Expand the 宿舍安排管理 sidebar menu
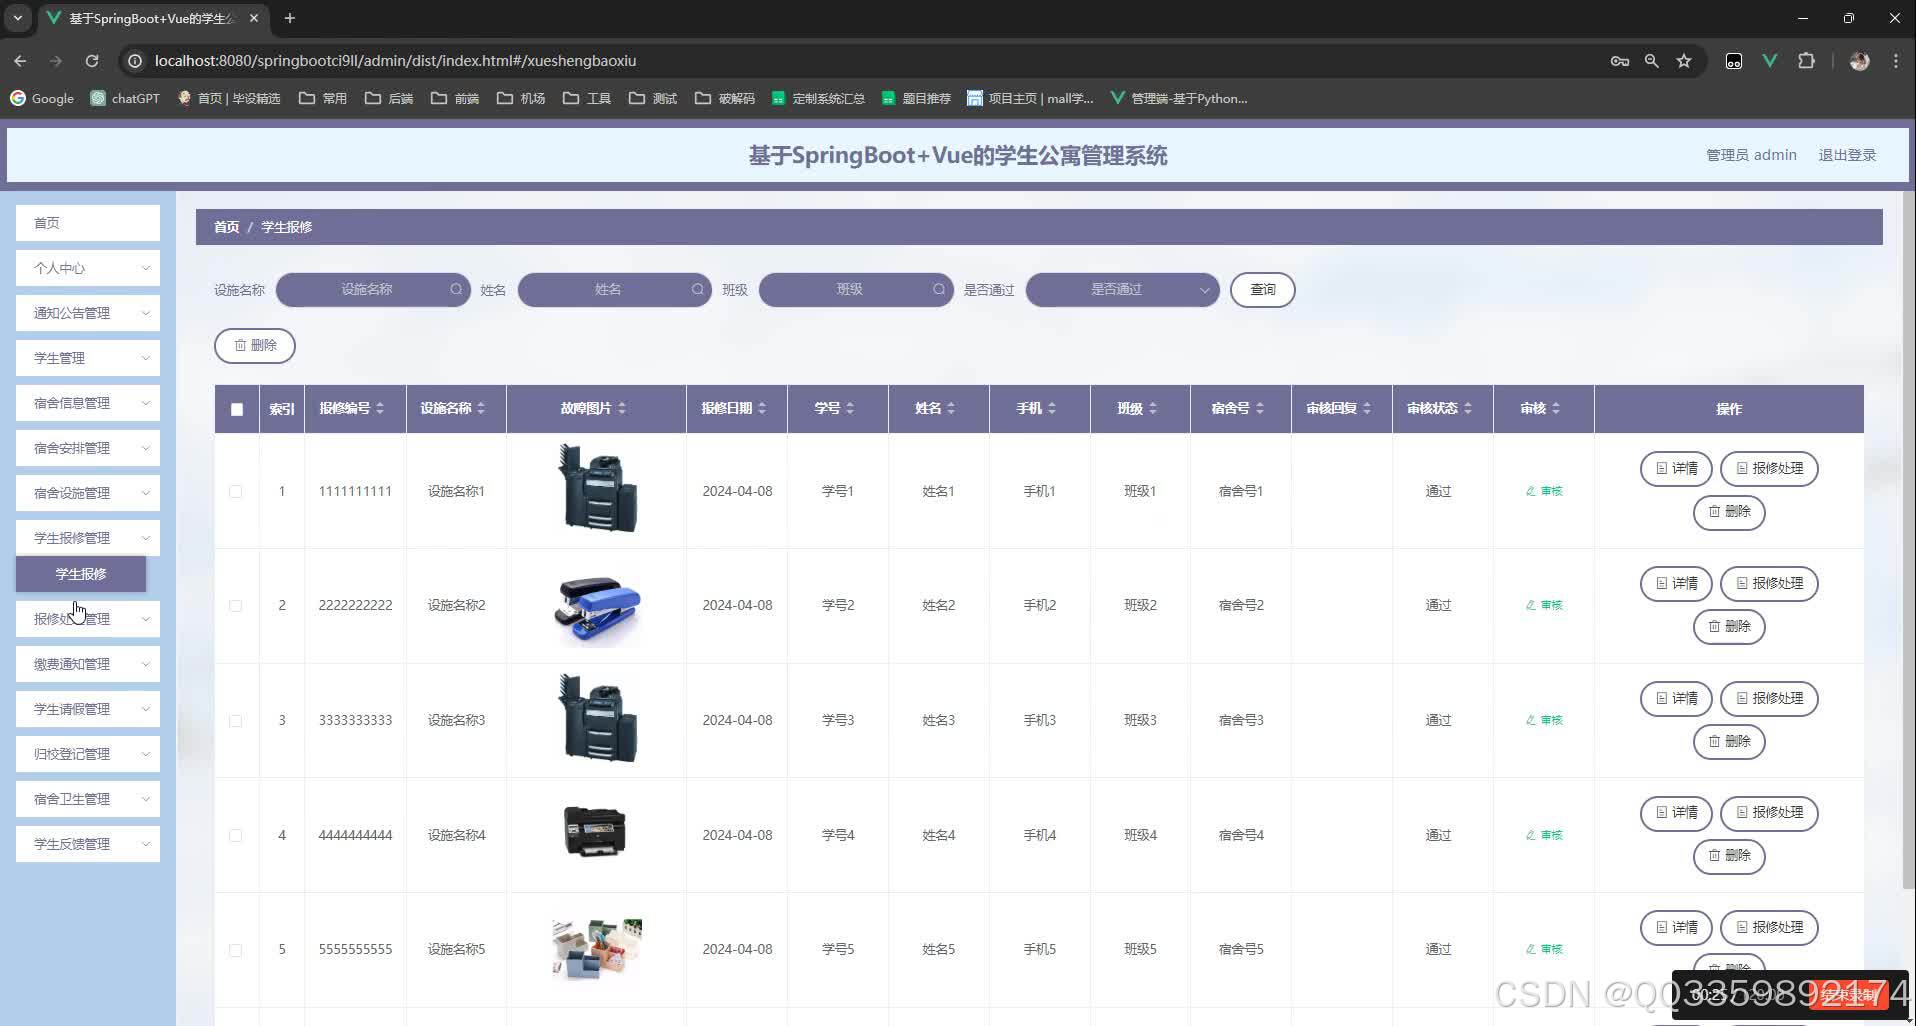 88,448
